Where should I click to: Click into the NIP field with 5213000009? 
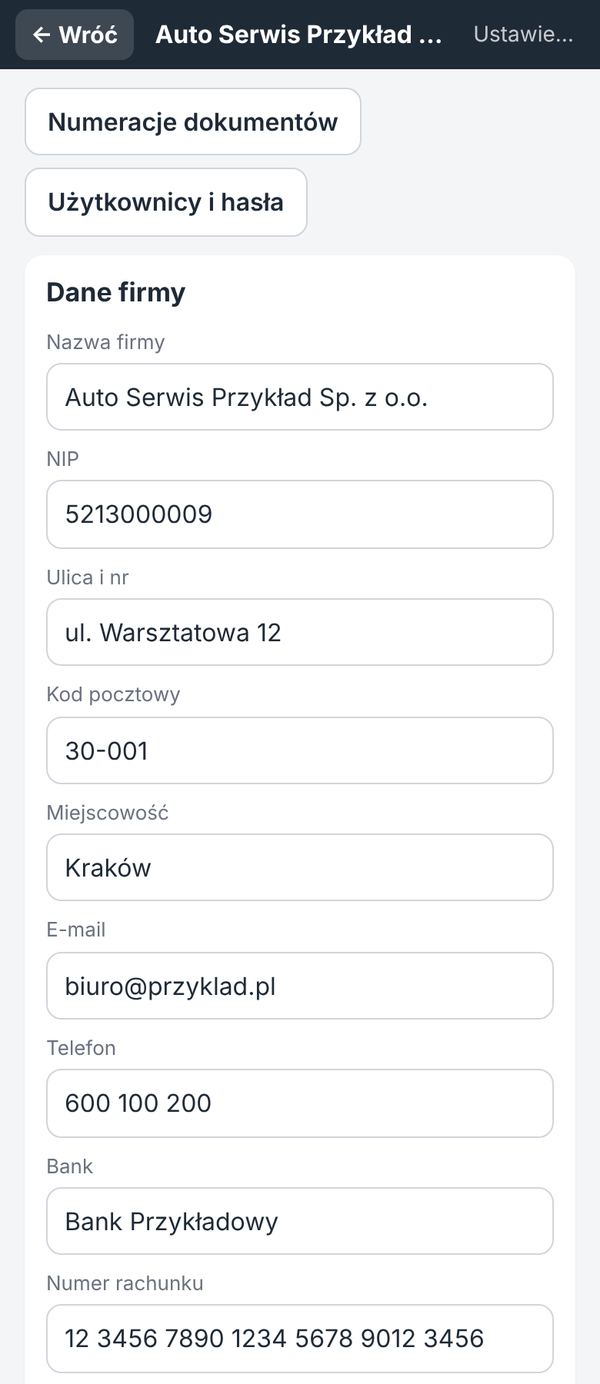point(300,514)
